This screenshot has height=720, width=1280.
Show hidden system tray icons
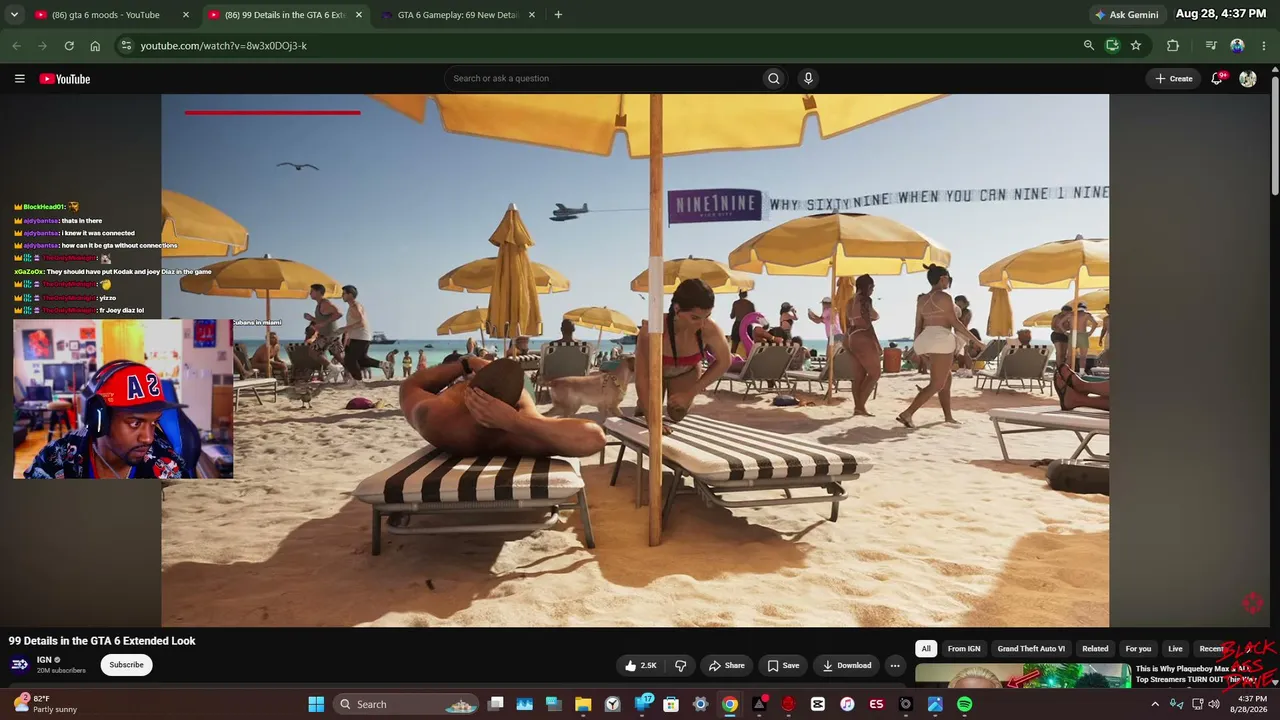[1155, 704]
